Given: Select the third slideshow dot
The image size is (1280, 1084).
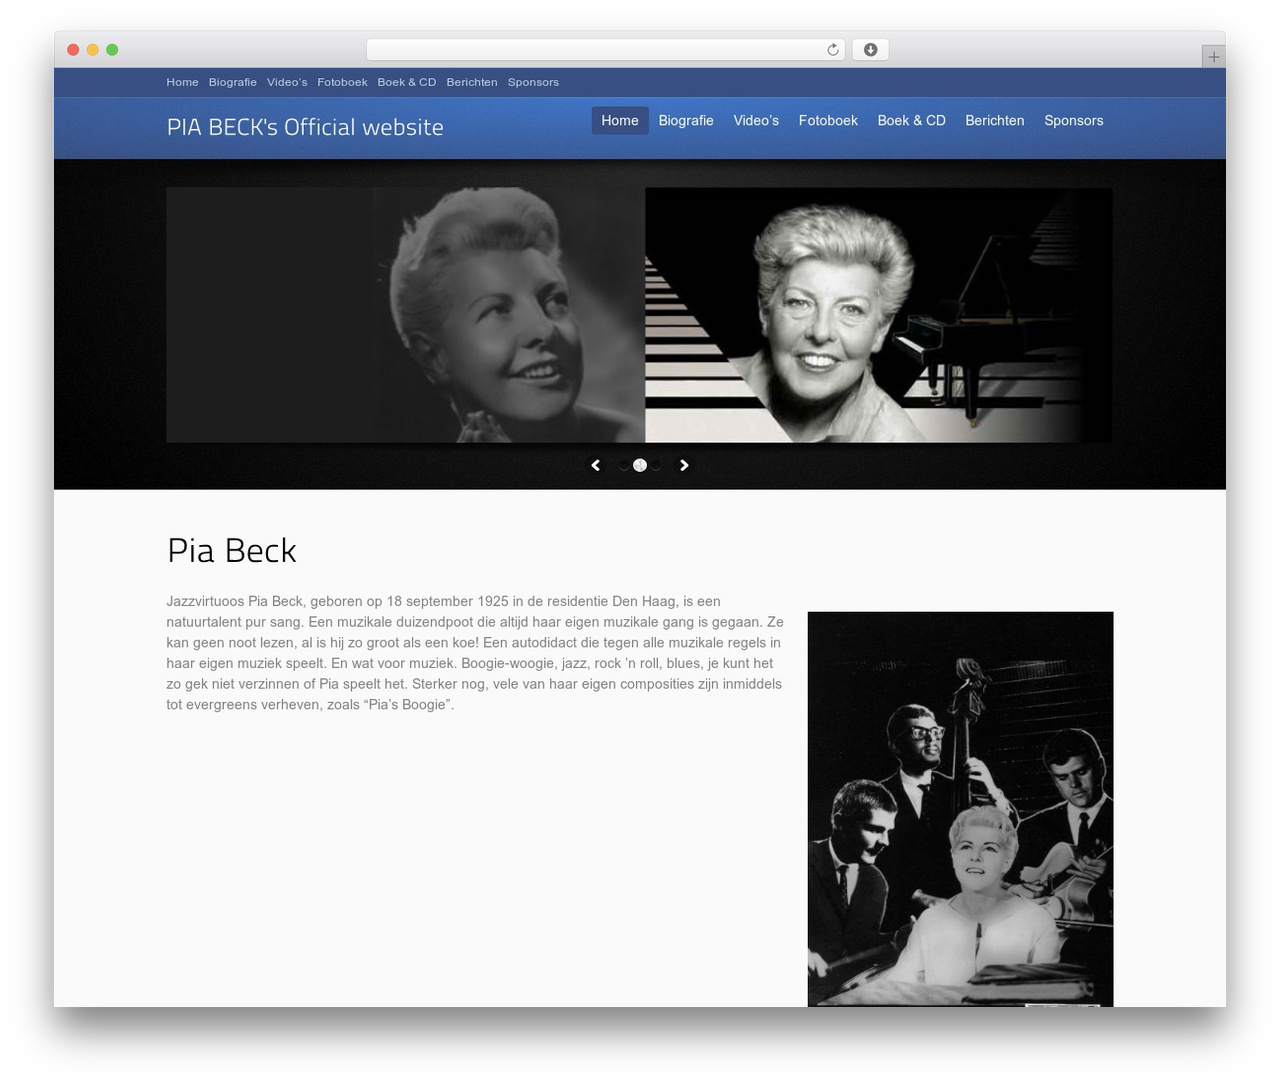Looking at the screenshot, I should 656,465.
